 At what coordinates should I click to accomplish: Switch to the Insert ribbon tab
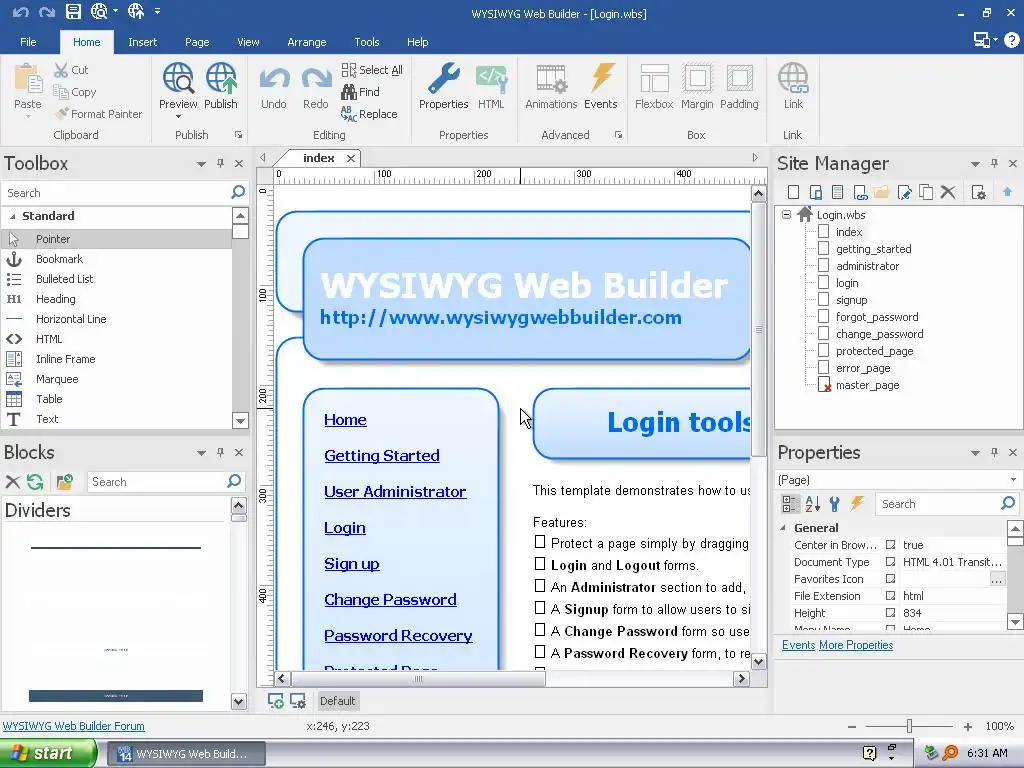(x=142, y=42)
